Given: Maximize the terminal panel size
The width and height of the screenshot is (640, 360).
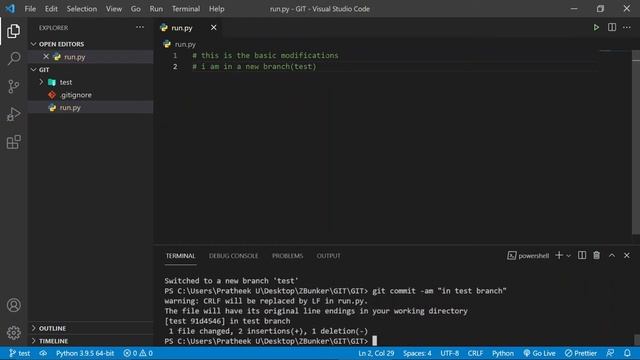Looking at the screenshot, I should click(x=611, y=256).
